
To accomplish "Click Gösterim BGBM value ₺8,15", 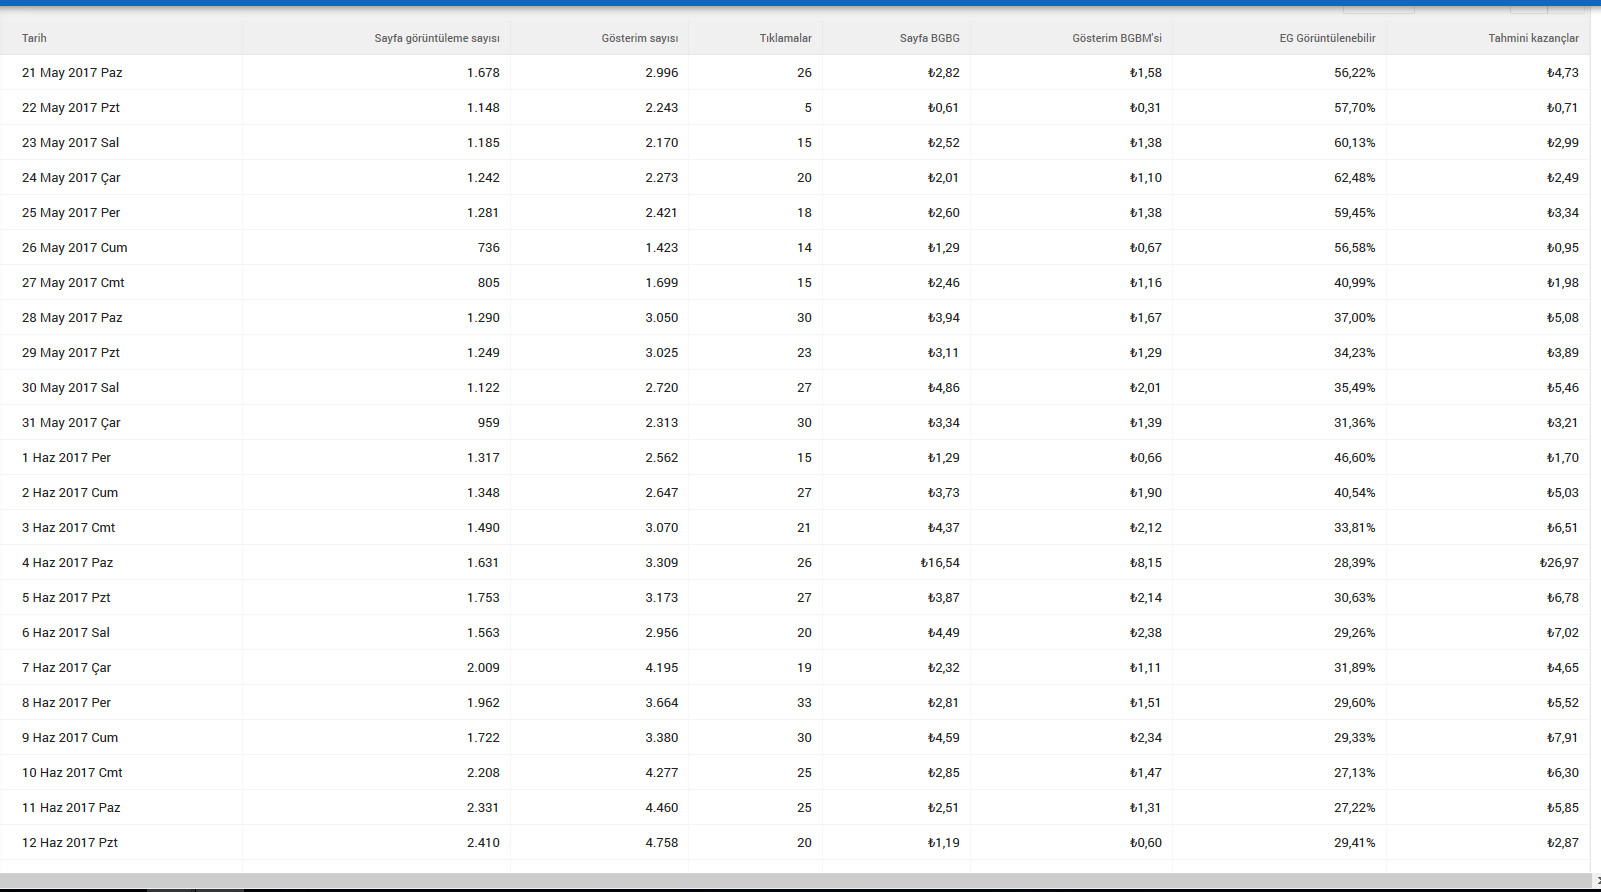I will coord(1146,563).
